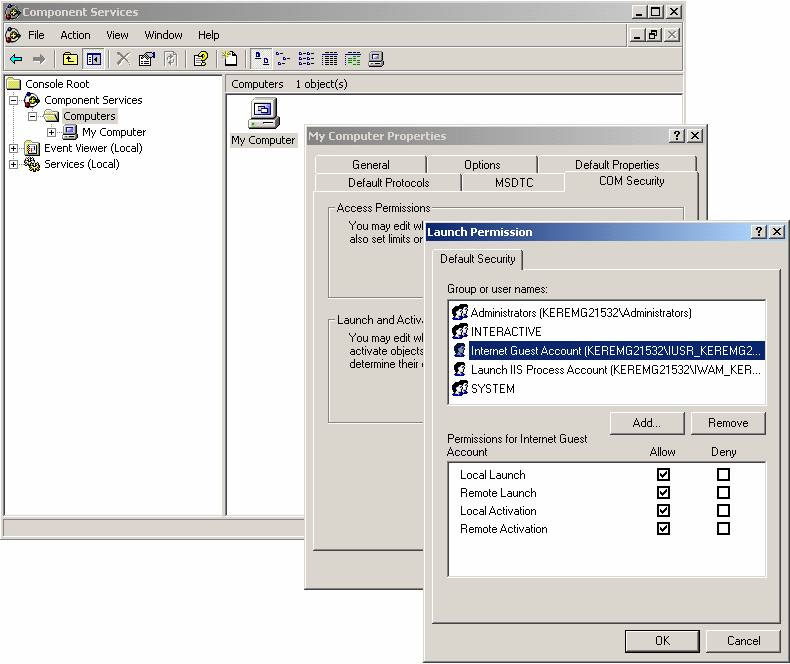Image resolution: width=790 pixels, height=664 pixels.
Task: Select Services (Local) in the tree
Action: (82, 164)
